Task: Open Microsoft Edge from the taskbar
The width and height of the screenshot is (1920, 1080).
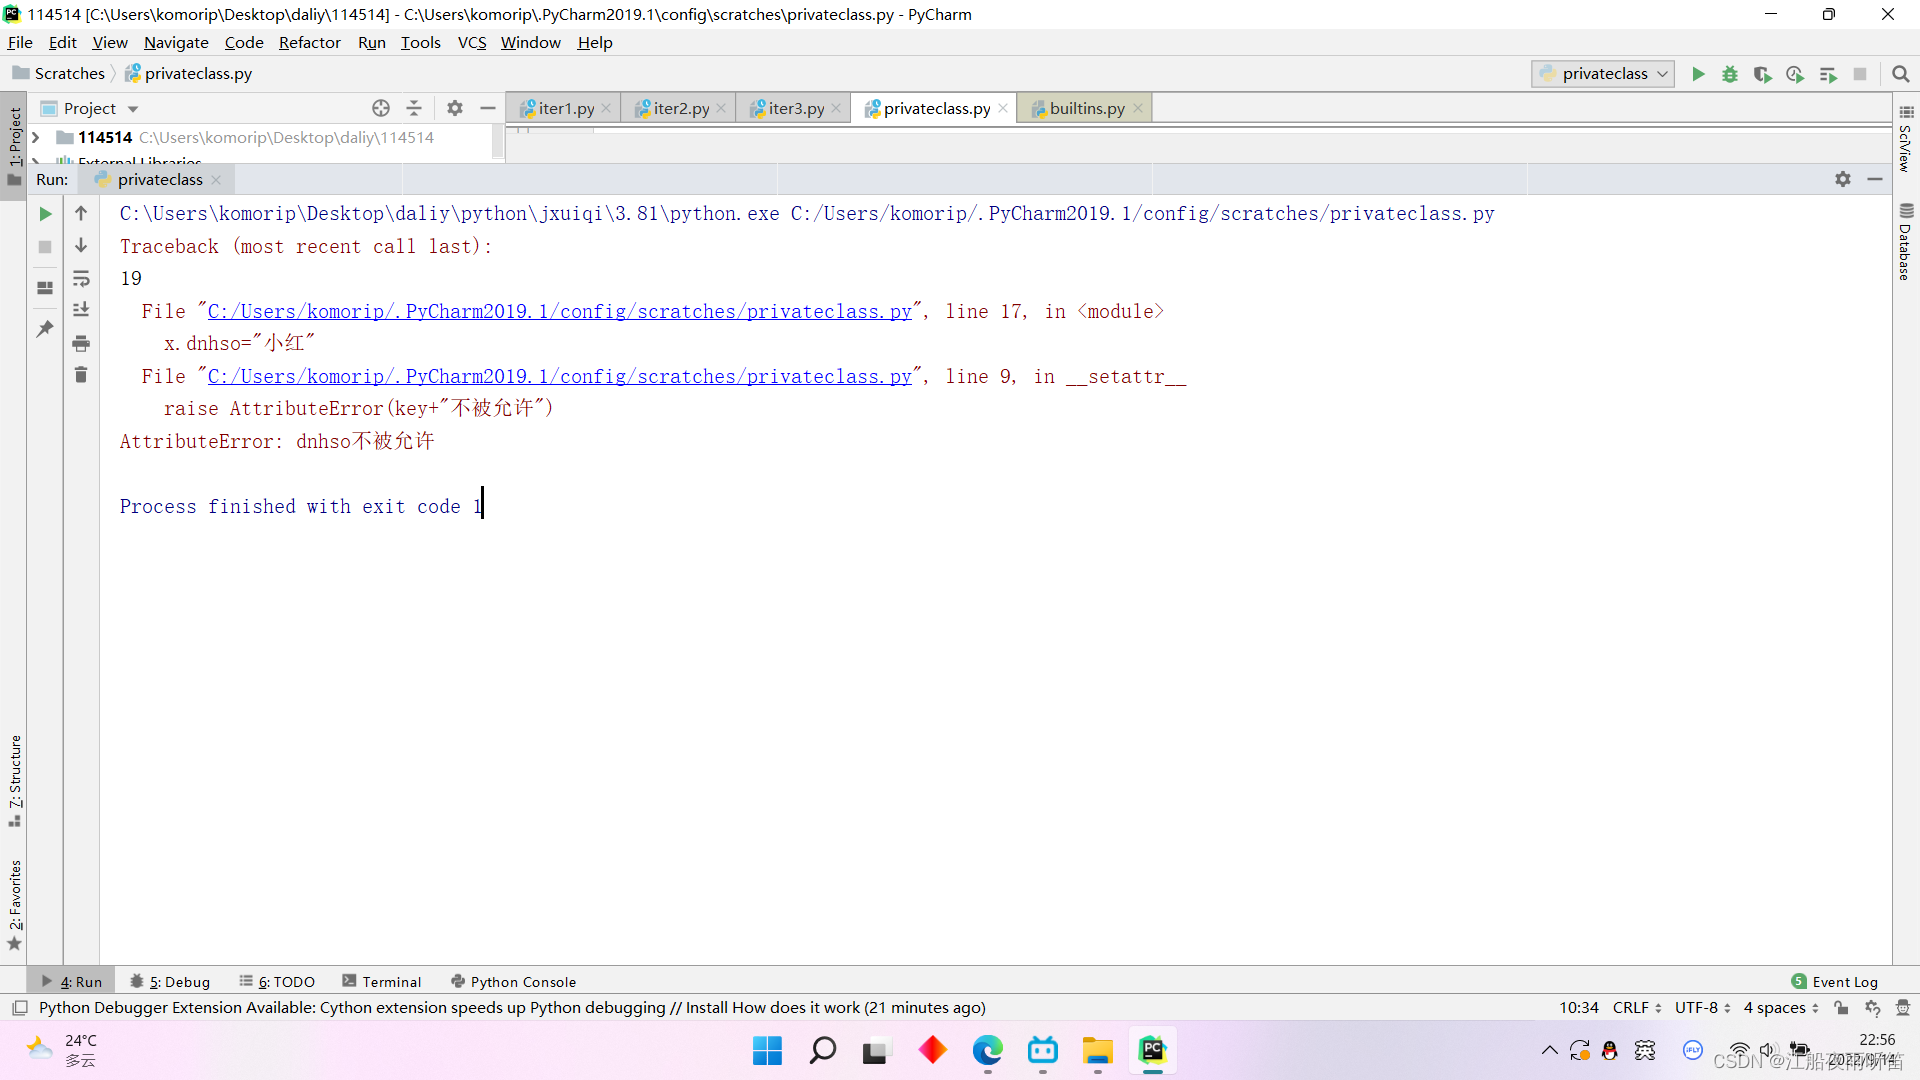Action: coord(987,1051)
